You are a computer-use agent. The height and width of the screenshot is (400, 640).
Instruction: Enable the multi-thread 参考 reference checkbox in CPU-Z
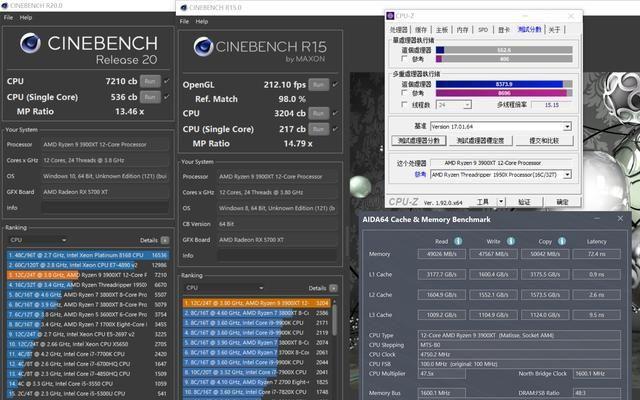point(404,93)
